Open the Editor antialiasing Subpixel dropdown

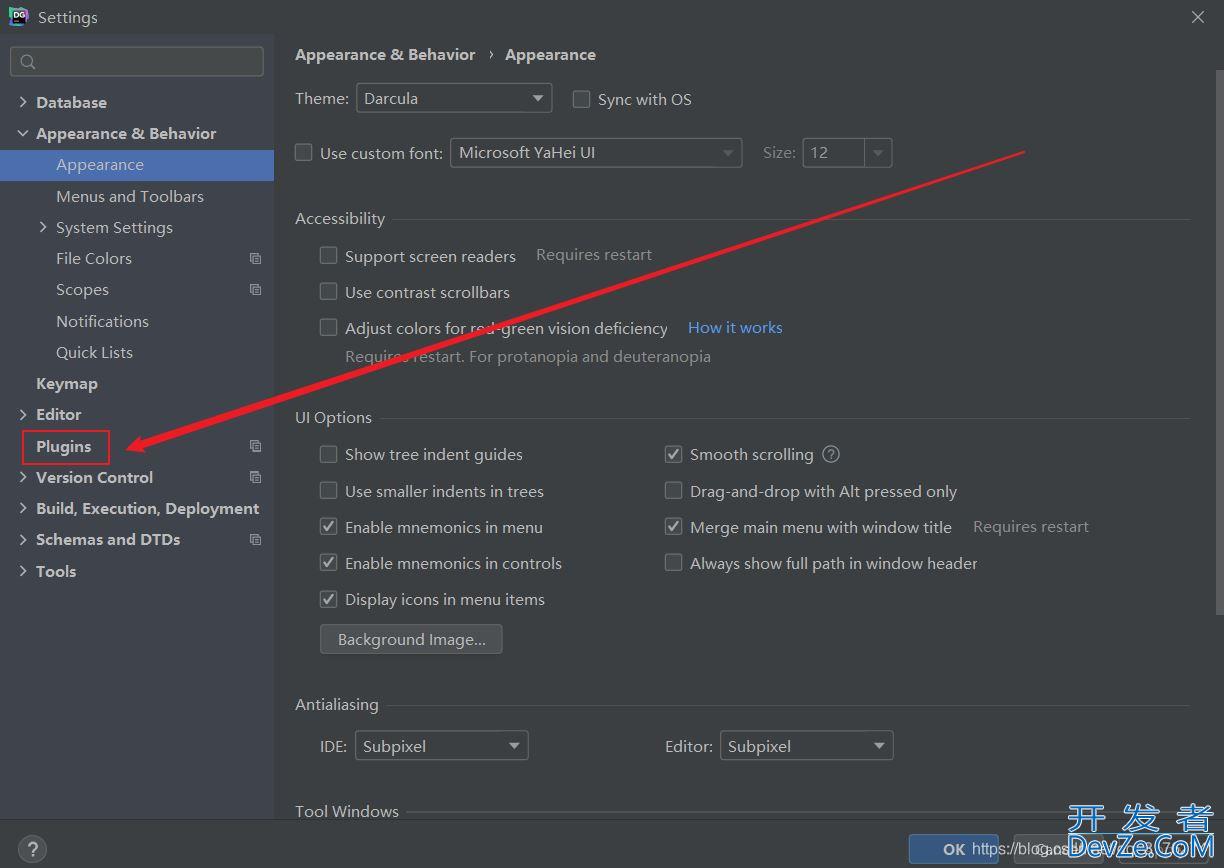pos(806,745)
